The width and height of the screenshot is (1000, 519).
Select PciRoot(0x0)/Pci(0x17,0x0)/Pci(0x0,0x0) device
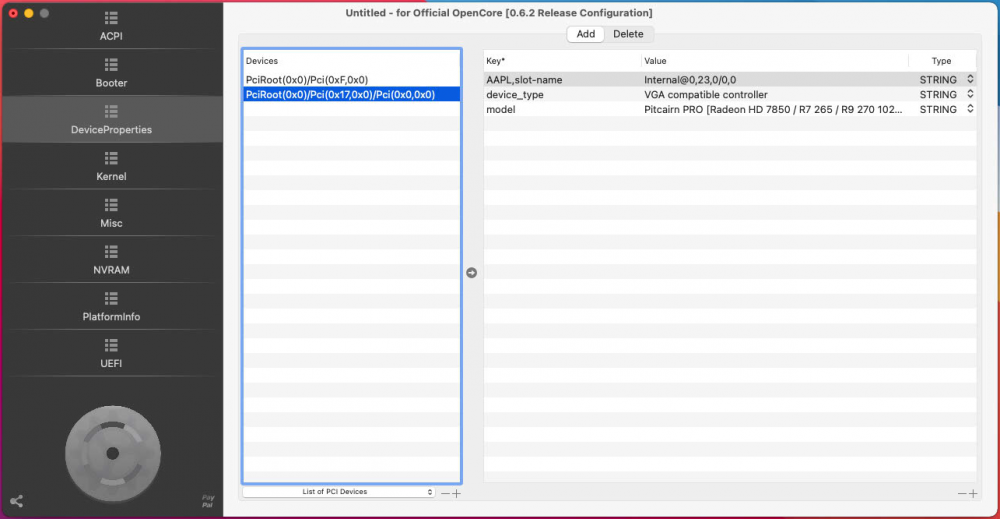pos(351,94)
